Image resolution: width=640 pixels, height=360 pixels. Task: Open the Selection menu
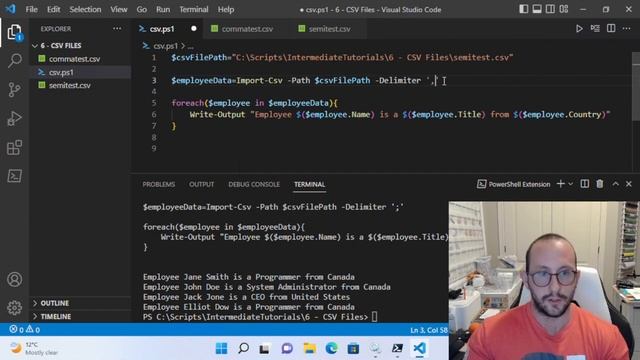[x=85, y=9]
